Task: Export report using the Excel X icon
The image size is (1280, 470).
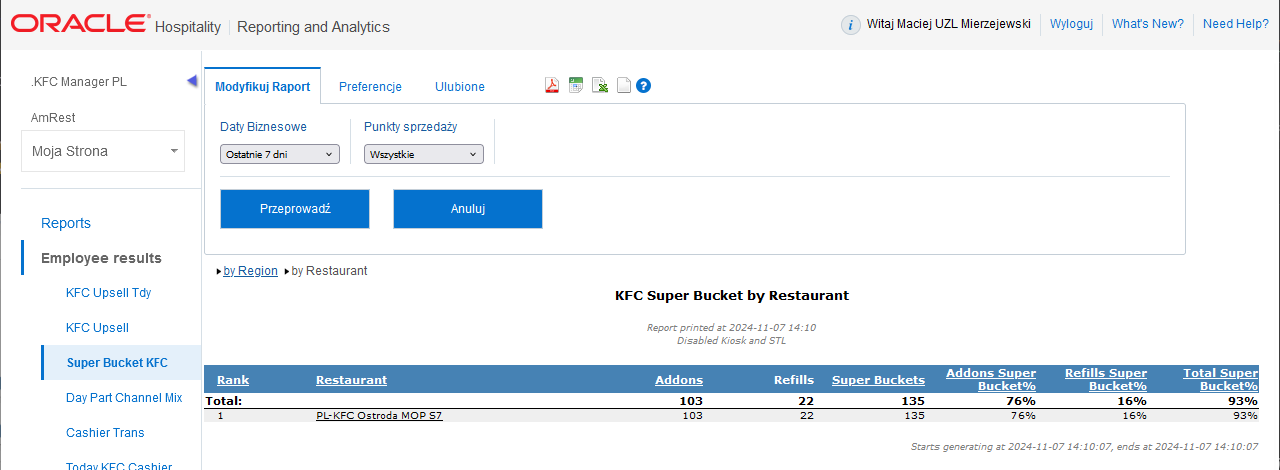Action: point(600,86)
